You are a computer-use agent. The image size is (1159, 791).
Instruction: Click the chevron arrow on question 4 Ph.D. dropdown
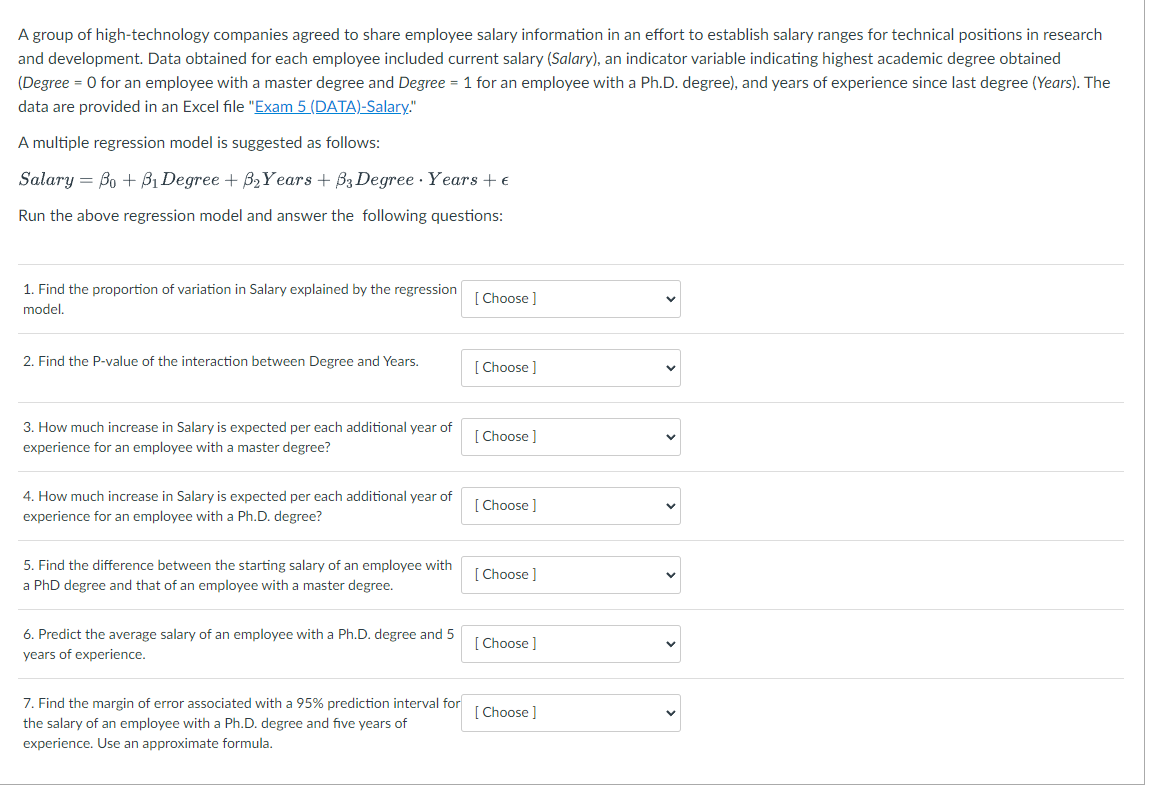670,506
